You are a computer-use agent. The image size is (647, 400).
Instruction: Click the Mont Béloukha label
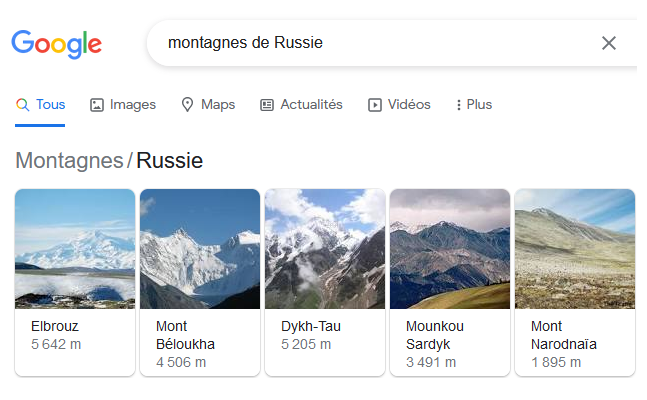point(186,335)
